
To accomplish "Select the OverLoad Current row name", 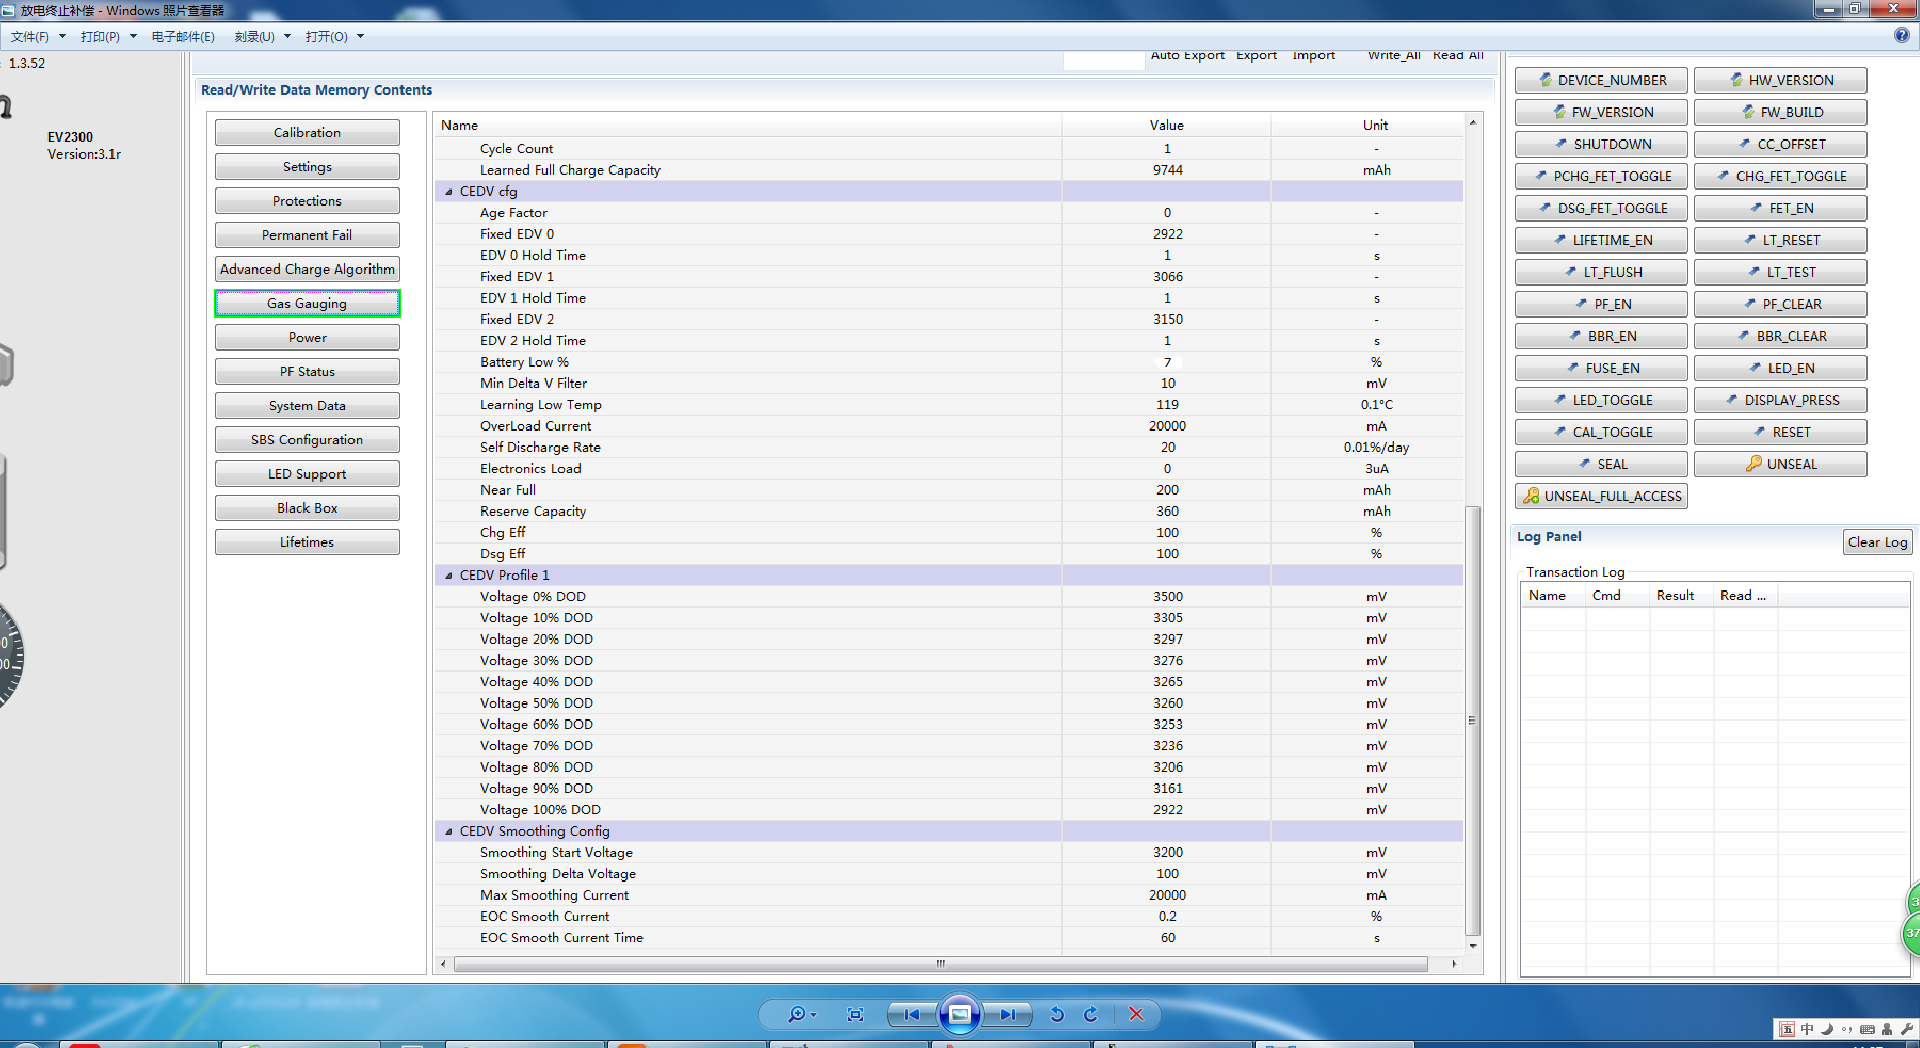I will point(535,426).
